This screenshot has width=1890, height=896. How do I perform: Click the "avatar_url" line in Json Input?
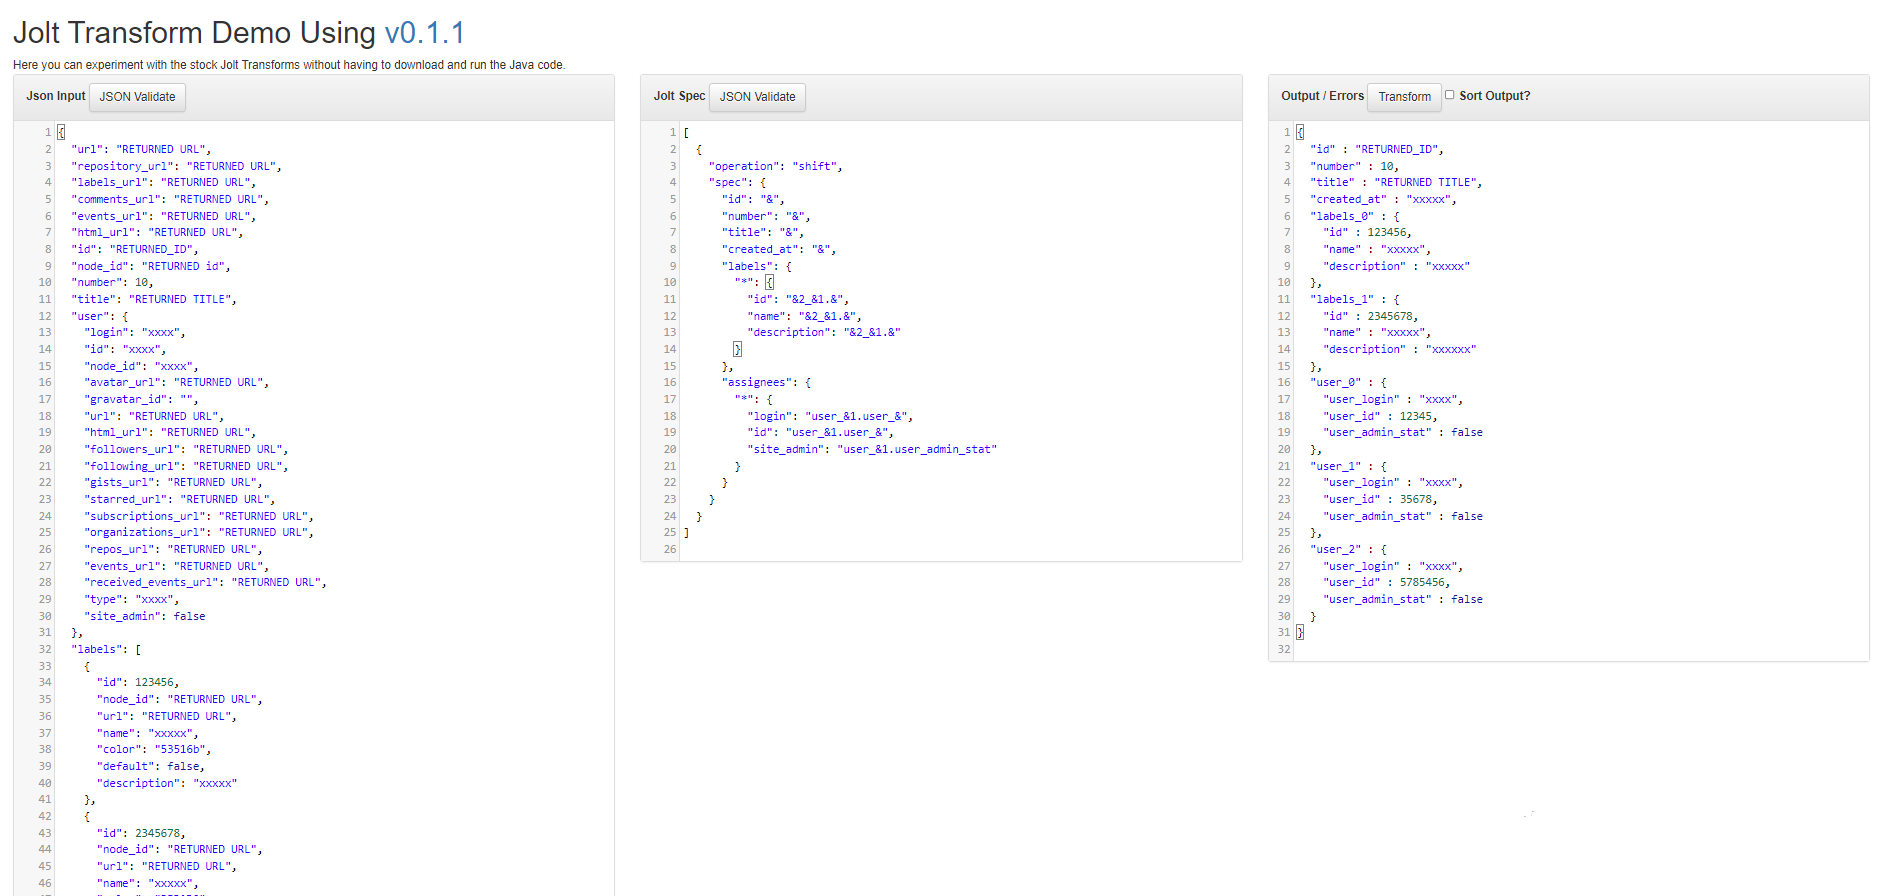click(x=176, y=383)
